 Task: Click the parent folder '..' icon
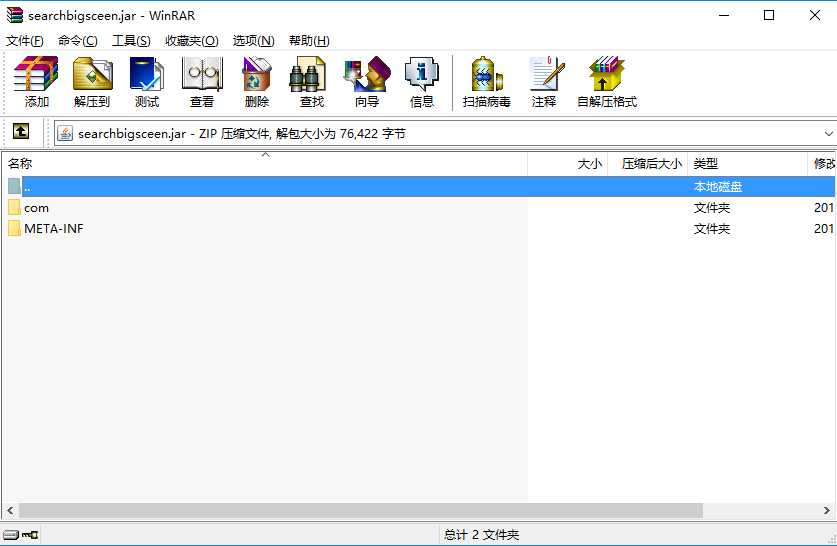click(14, 186)
